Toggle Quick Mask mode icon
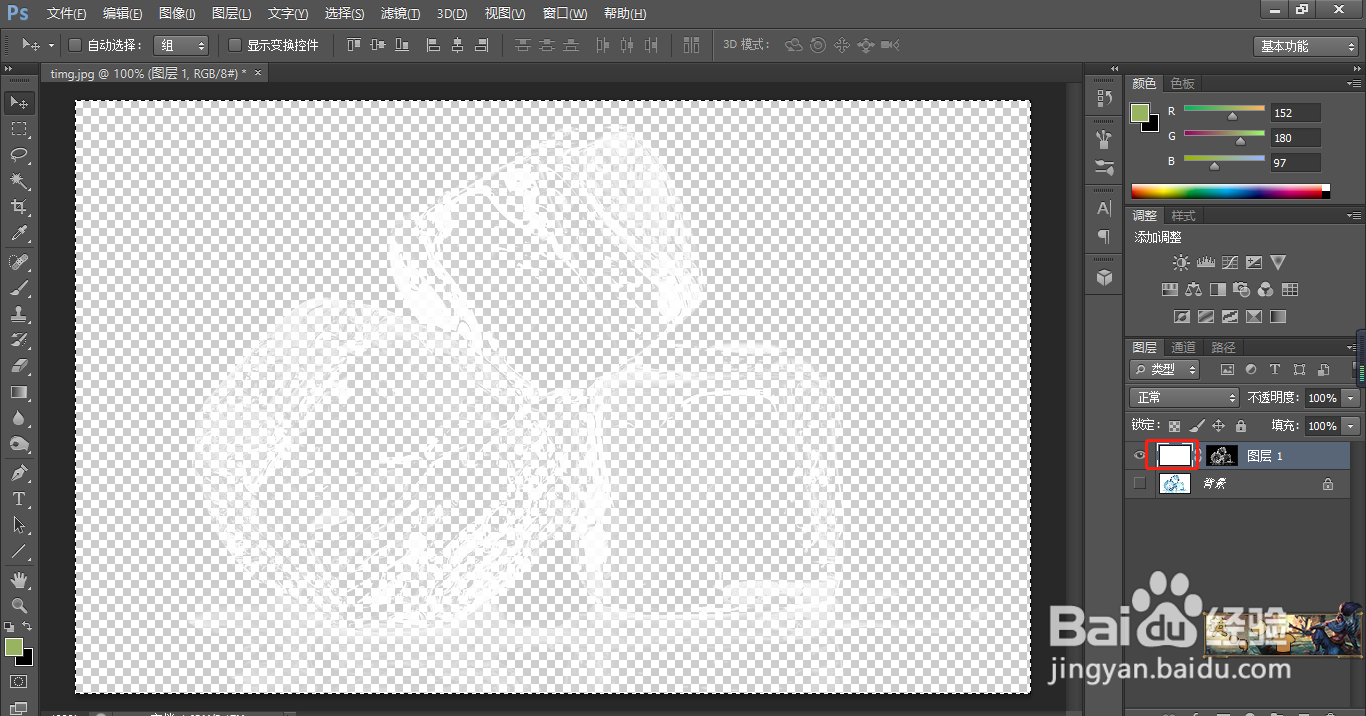 click(x=19, y=682)
